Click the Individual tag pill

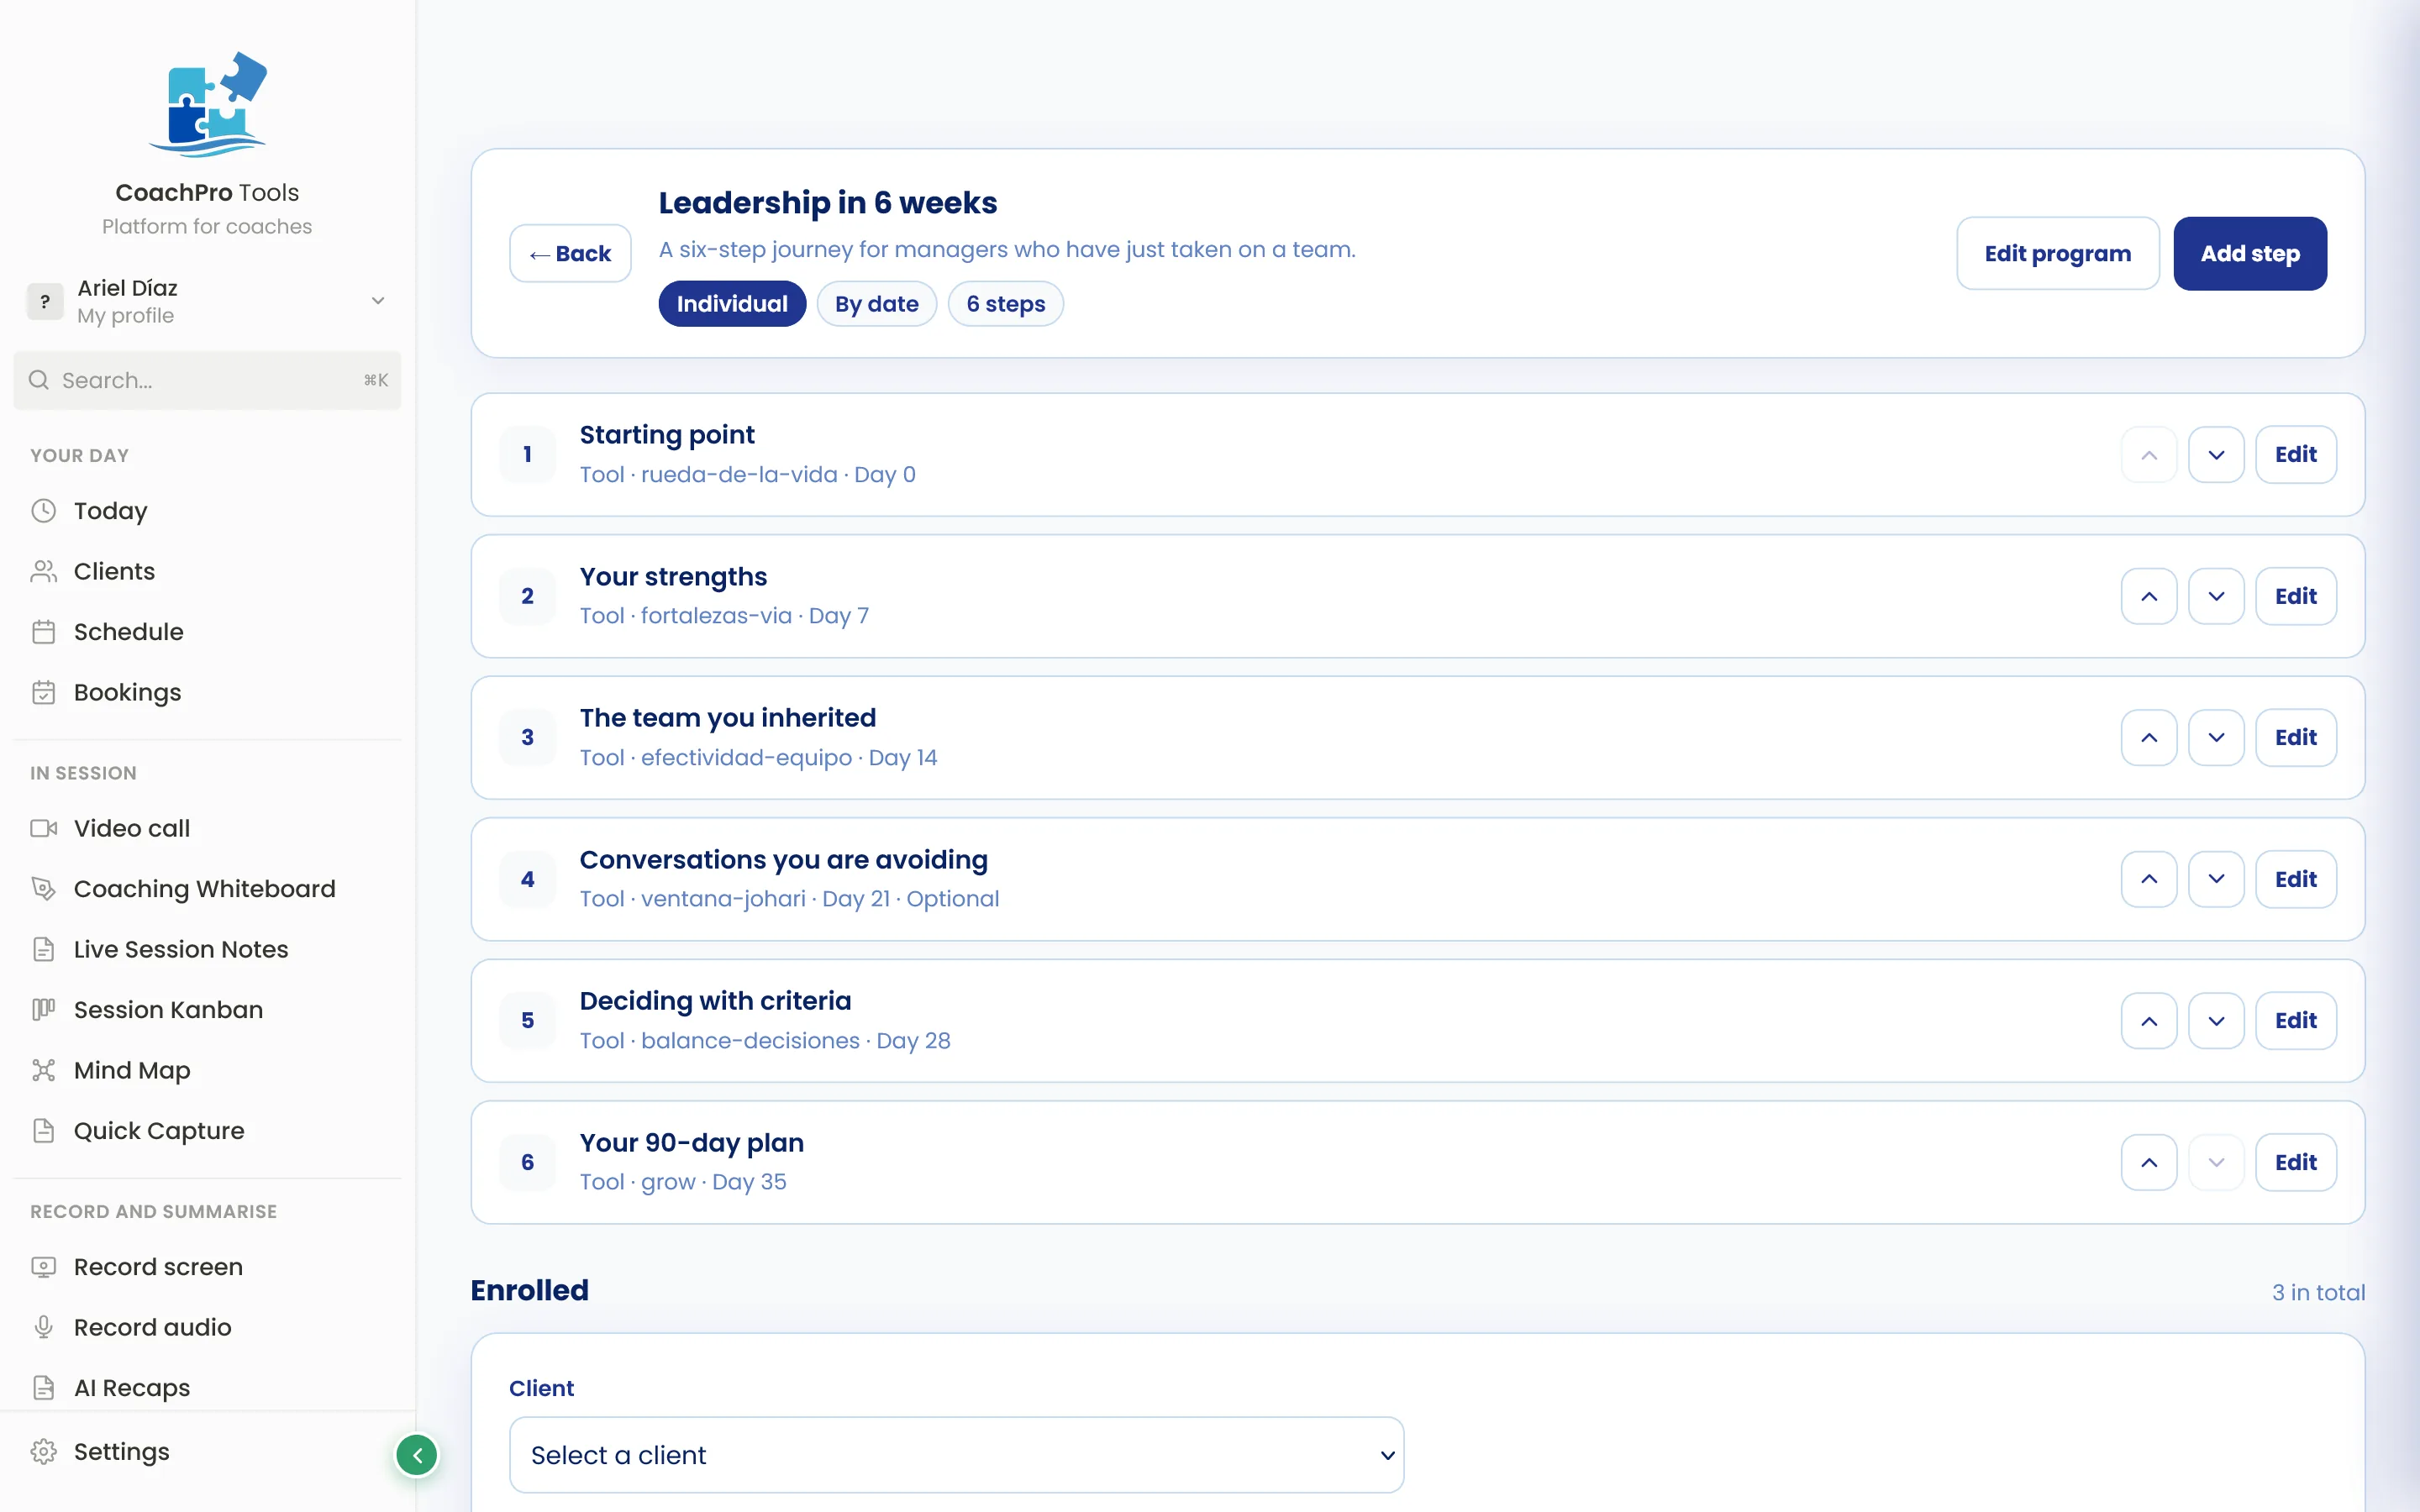[732, 304]
